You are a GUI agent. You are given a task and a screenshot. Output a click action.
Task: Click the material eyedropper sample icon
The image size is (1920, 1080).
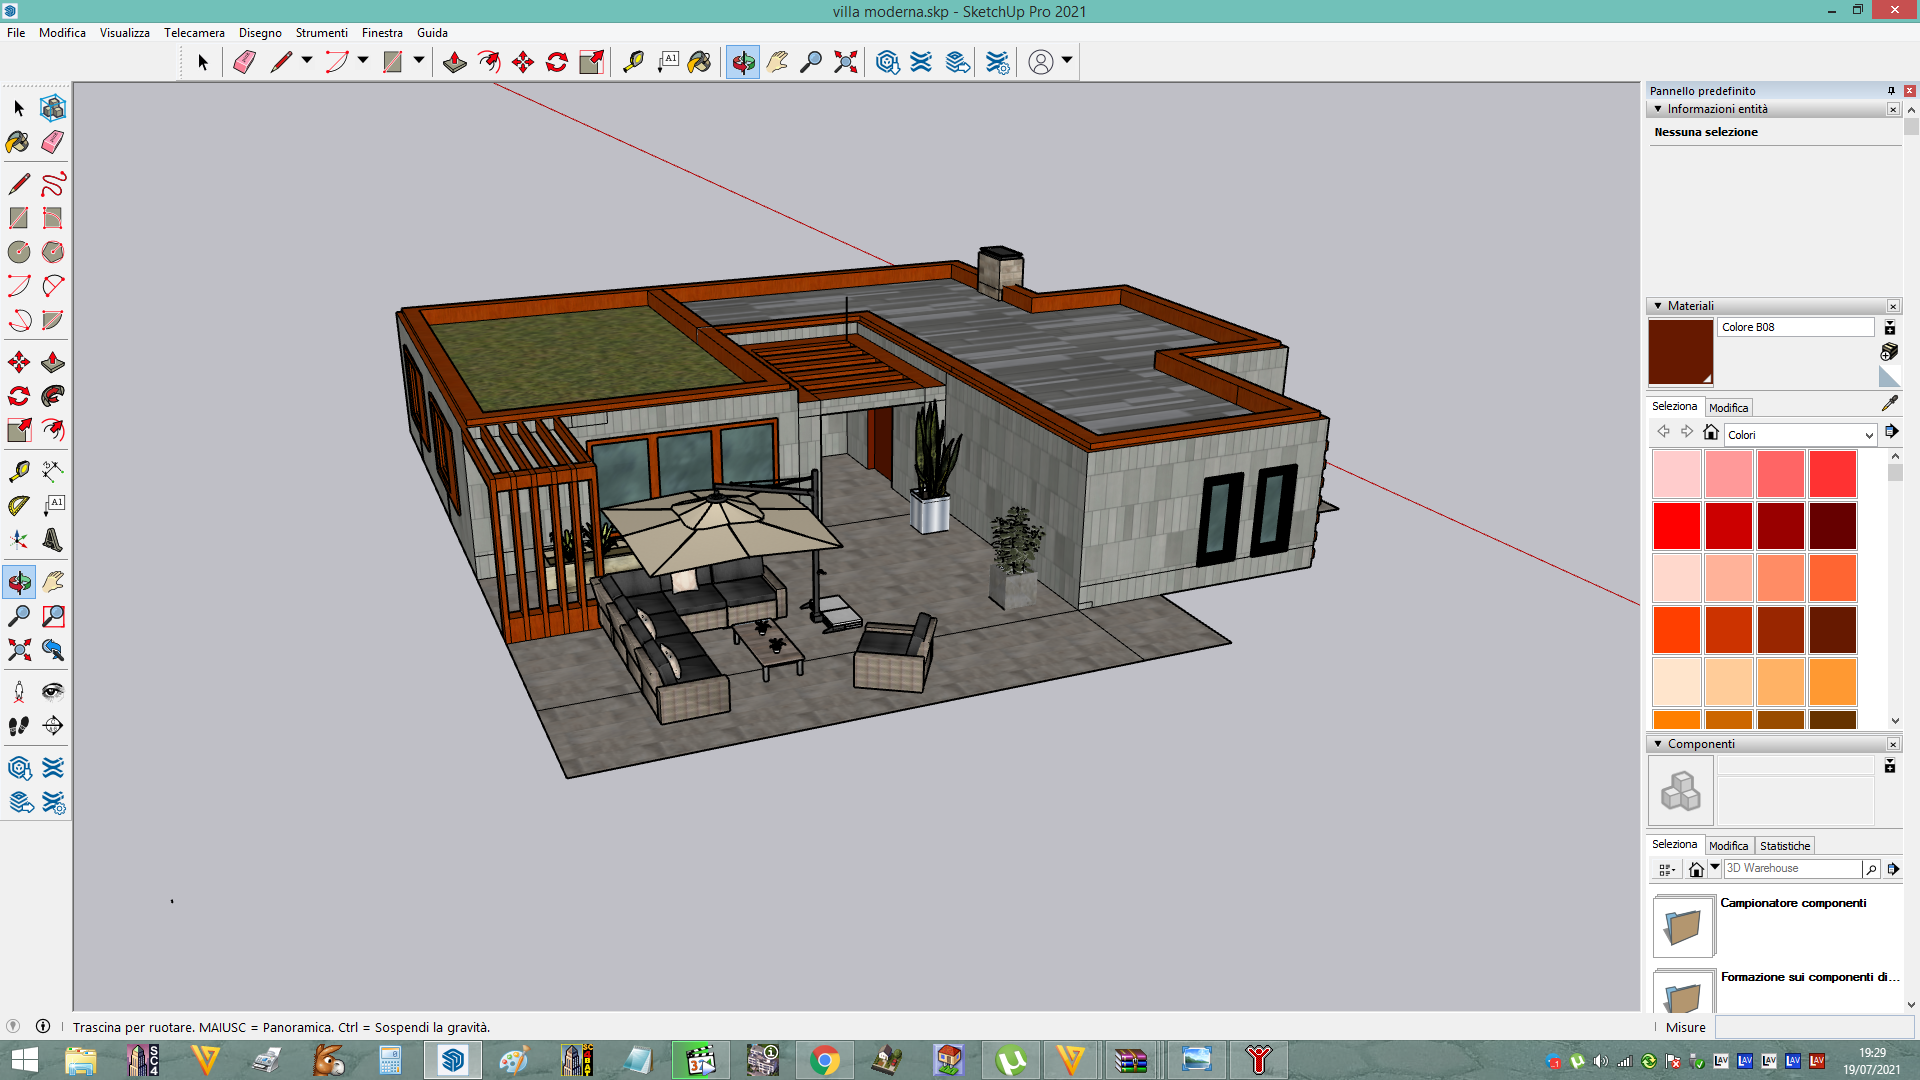(x=1889, y=403)
